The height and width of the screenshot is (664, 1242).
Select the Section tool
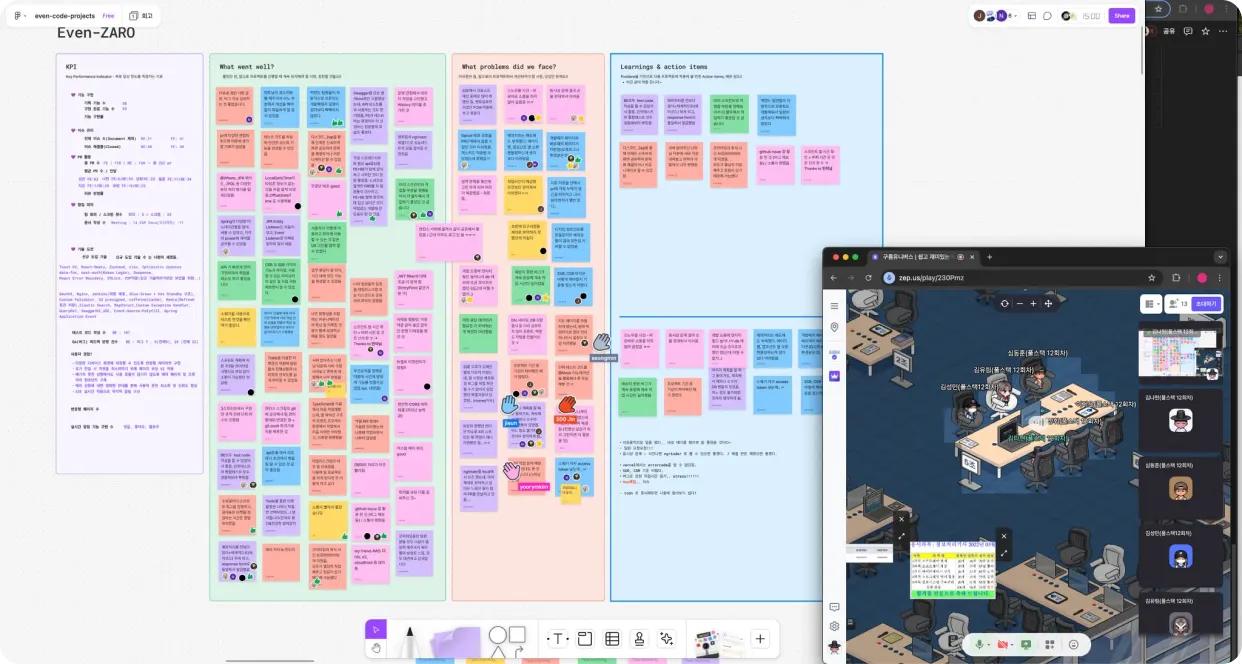585,639
